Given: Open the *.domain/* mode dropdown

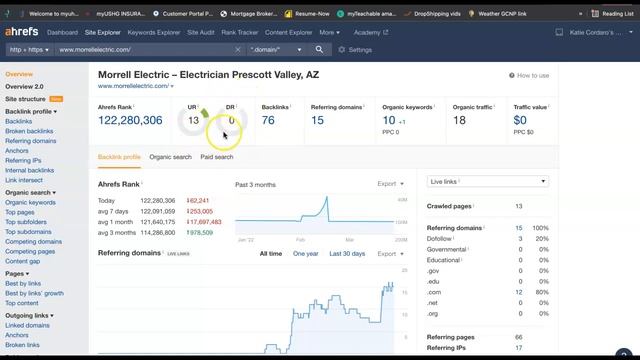Looking at the screenshot, I should (276, 49).
